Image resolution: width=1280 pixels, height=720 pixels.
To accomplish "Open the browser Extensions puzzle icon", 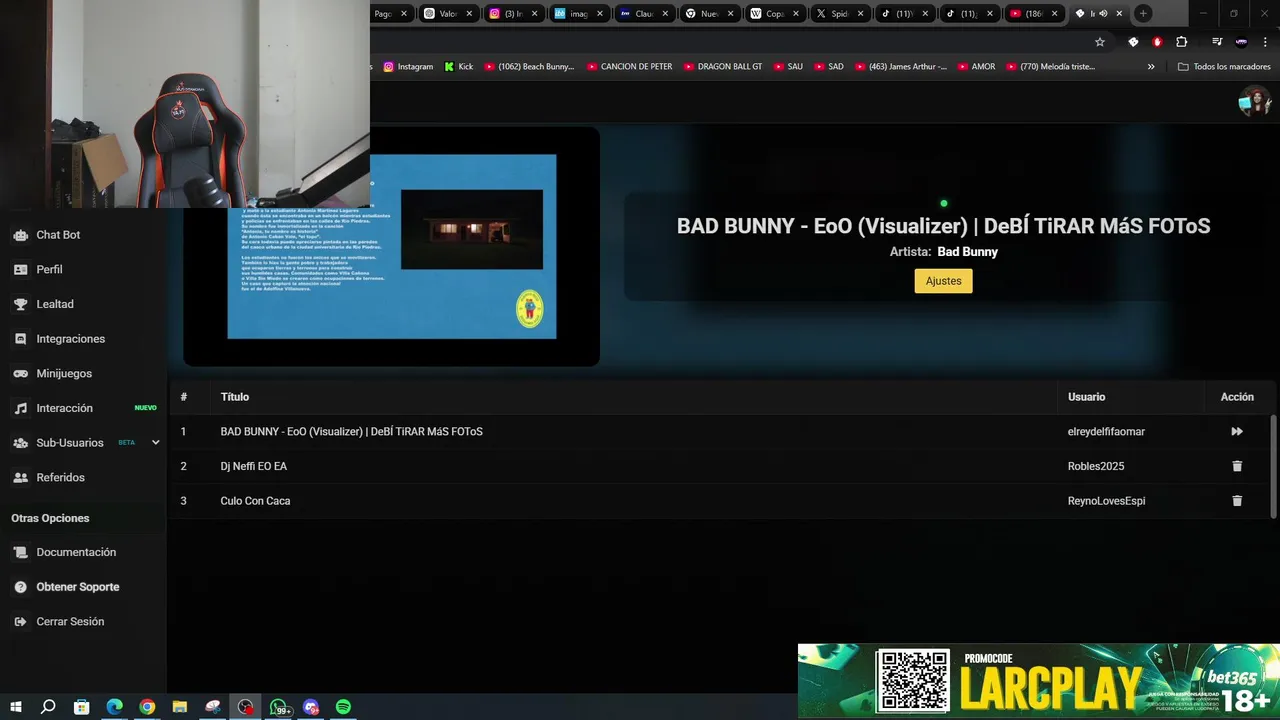I will click(1181, 42).
